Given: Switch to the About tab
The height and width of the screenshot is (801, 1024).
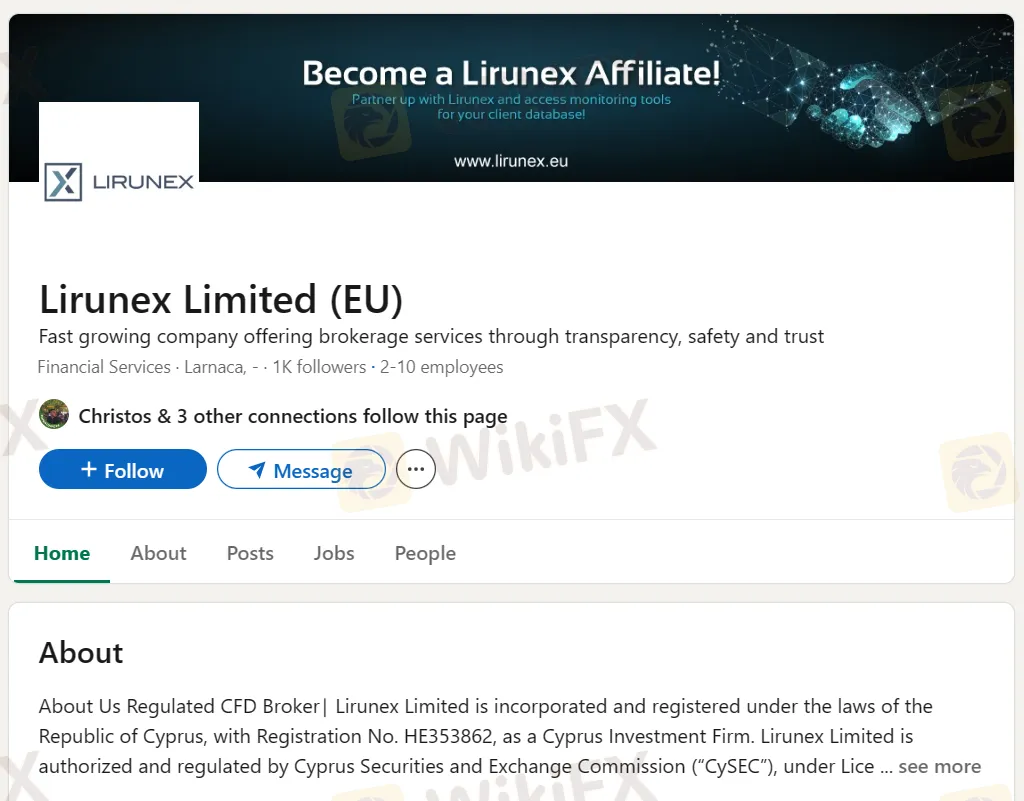Looking at the screenshot, I should [x=158, y=553].
